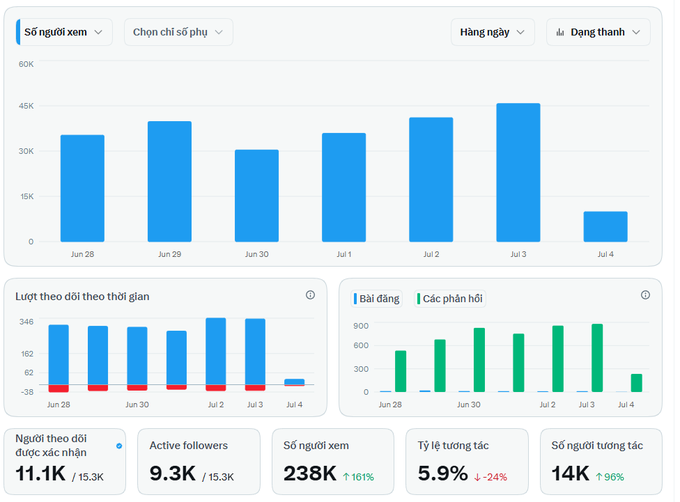
Task: Click the '11.1K' followers value
Action: tap(41, 473)
